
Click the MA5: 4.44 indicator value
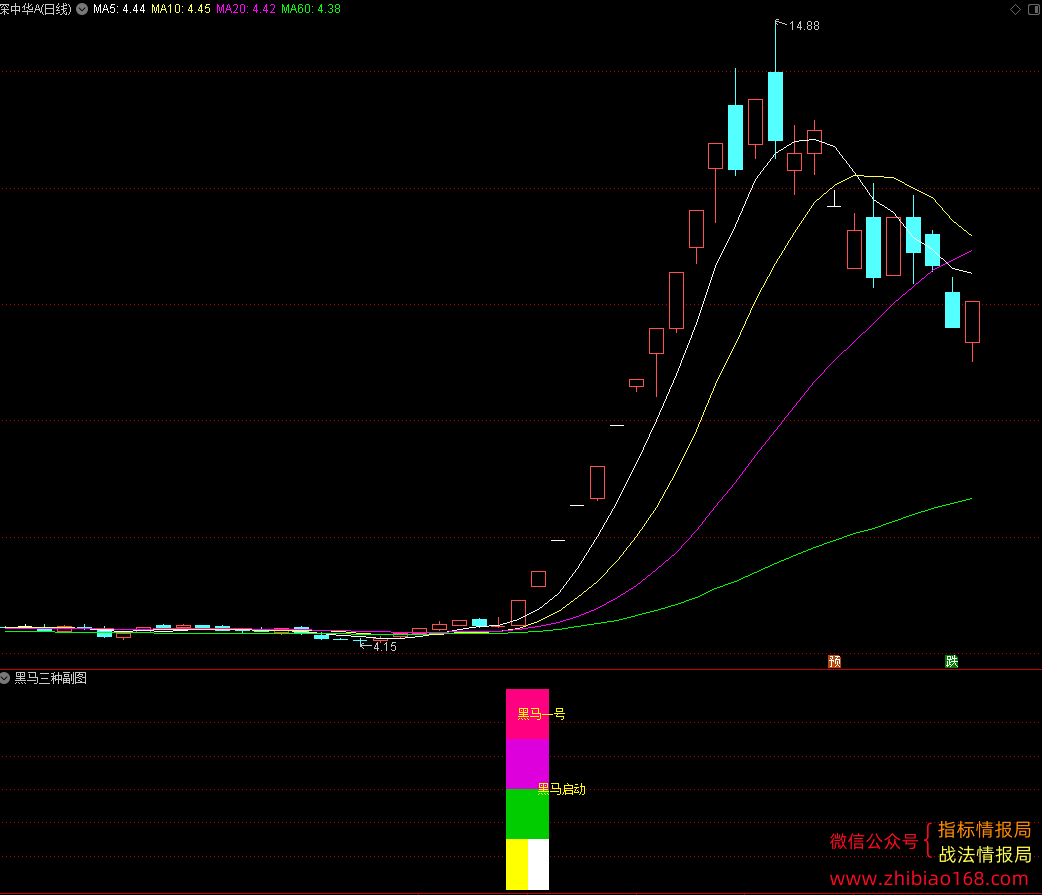[119, 9]
